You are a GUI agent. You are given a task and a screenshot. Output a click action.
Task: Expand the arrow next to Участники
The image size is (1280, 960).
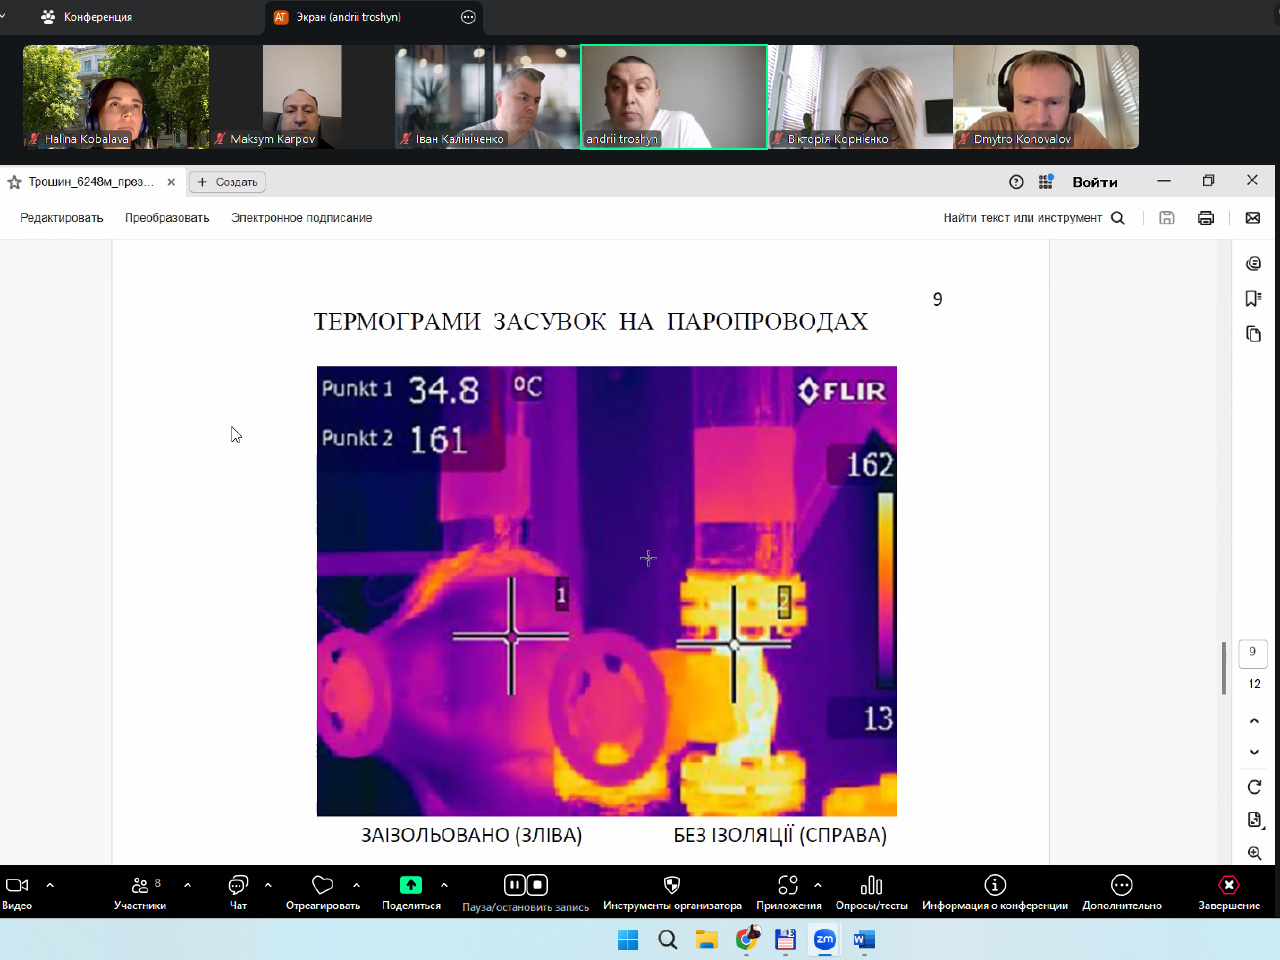click(x=187, y=885)
